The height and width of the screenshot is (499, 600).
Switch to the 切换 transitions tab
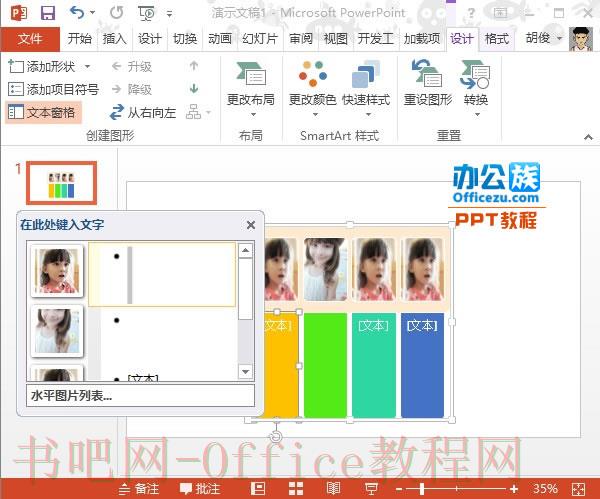pyautogui.click(x=185, y=39)
